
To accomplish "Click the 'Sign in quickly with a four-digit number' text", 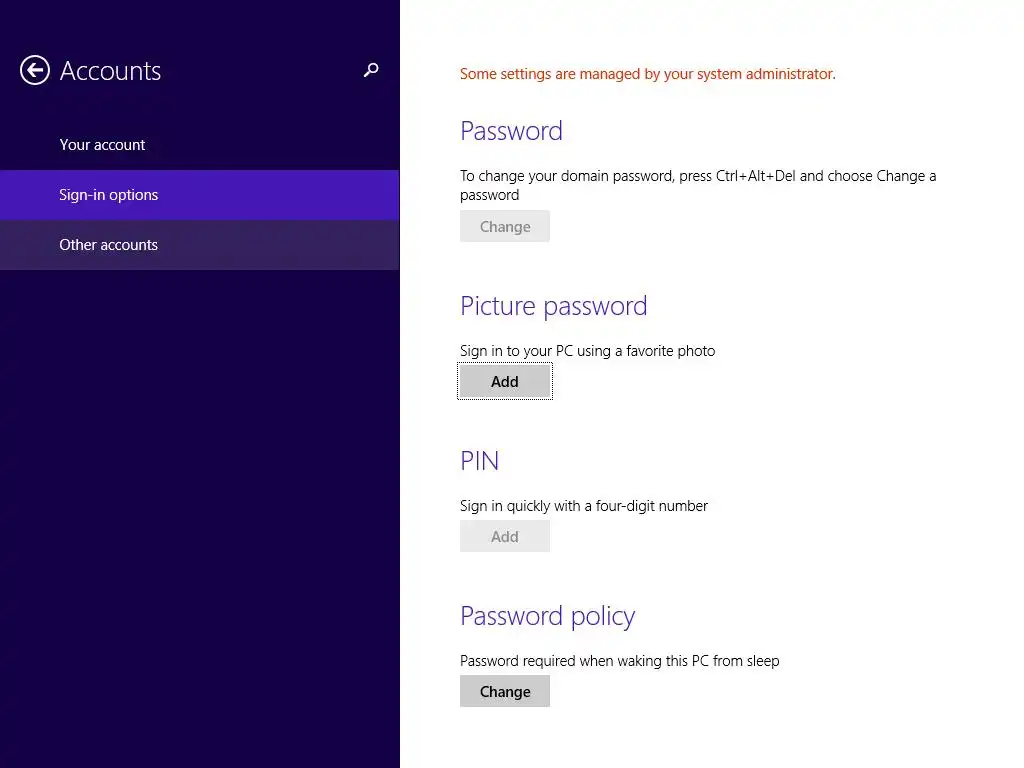I will tap(583, 506).
